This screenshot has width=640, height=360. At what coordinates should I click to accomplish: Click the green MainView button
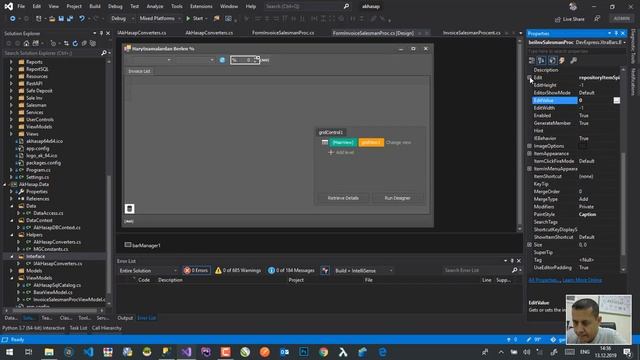(x=343, y=142)
